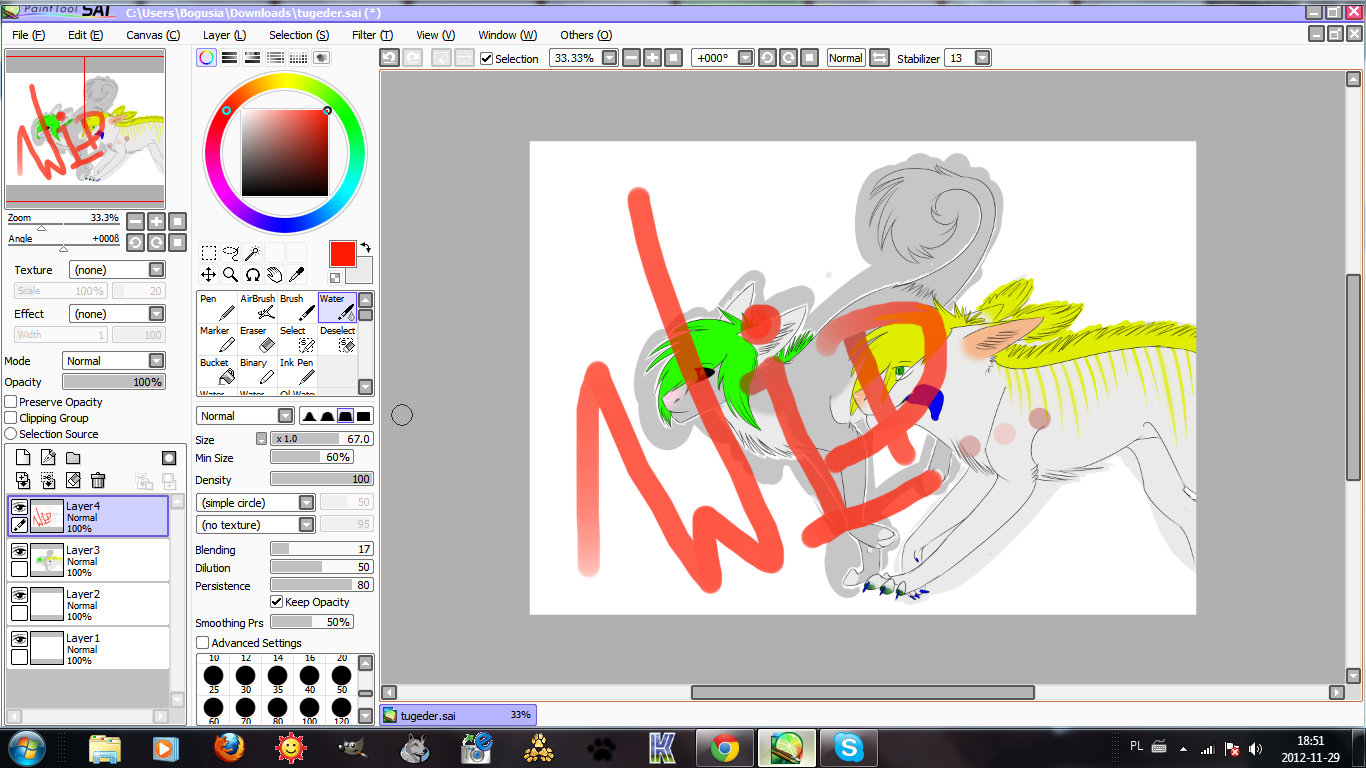The height and width of the screenshot is (768, 1366).
Task: Select the Eraser tool
Action: (257, 339)
